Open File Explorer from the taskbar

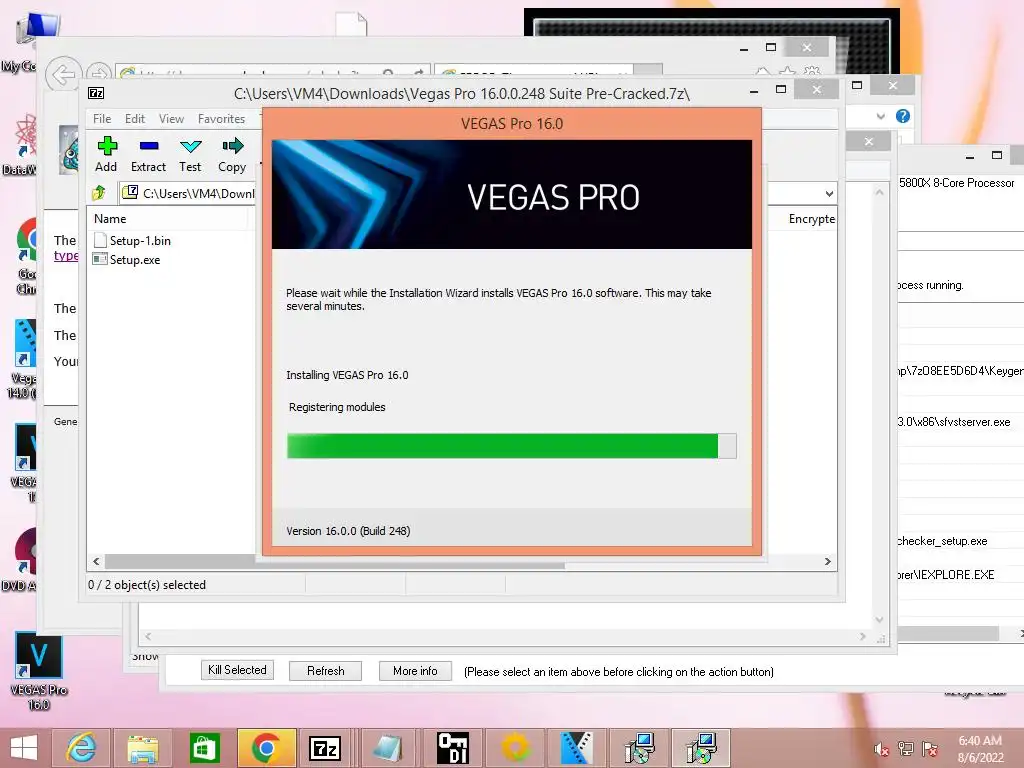click(143, 748)
